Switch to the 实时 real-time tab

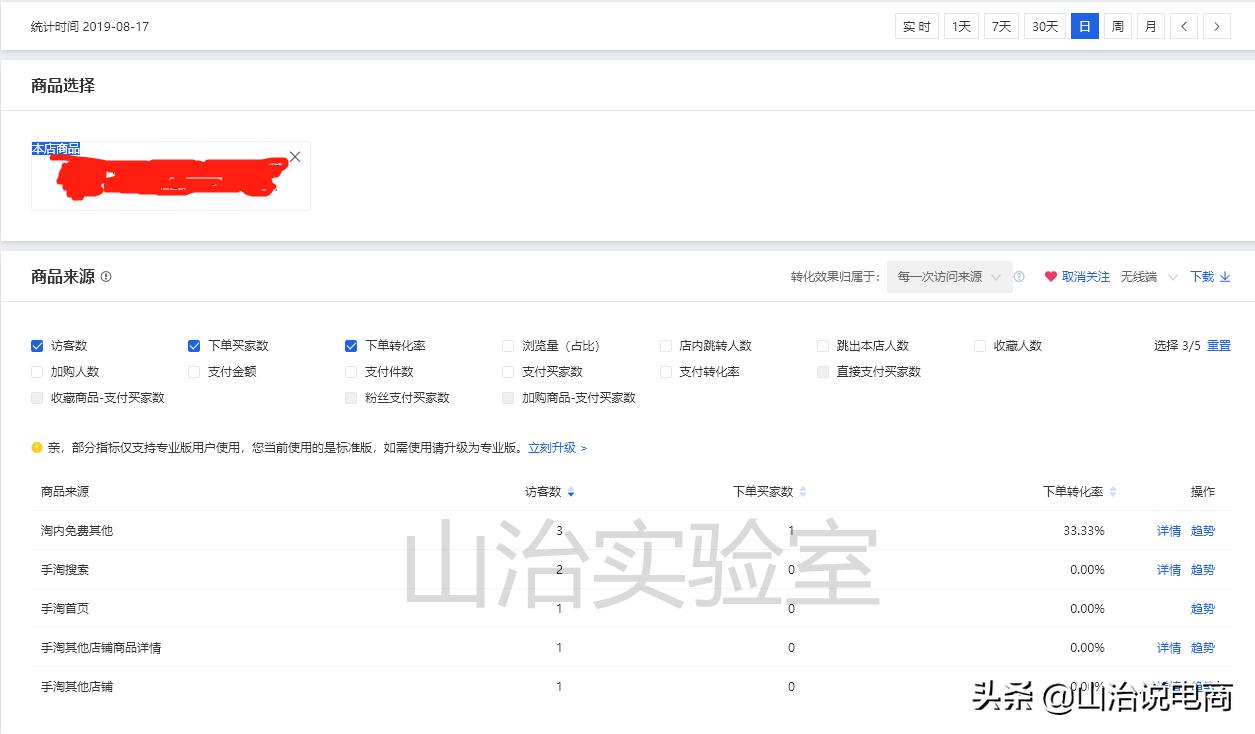(x=915, y=26)
